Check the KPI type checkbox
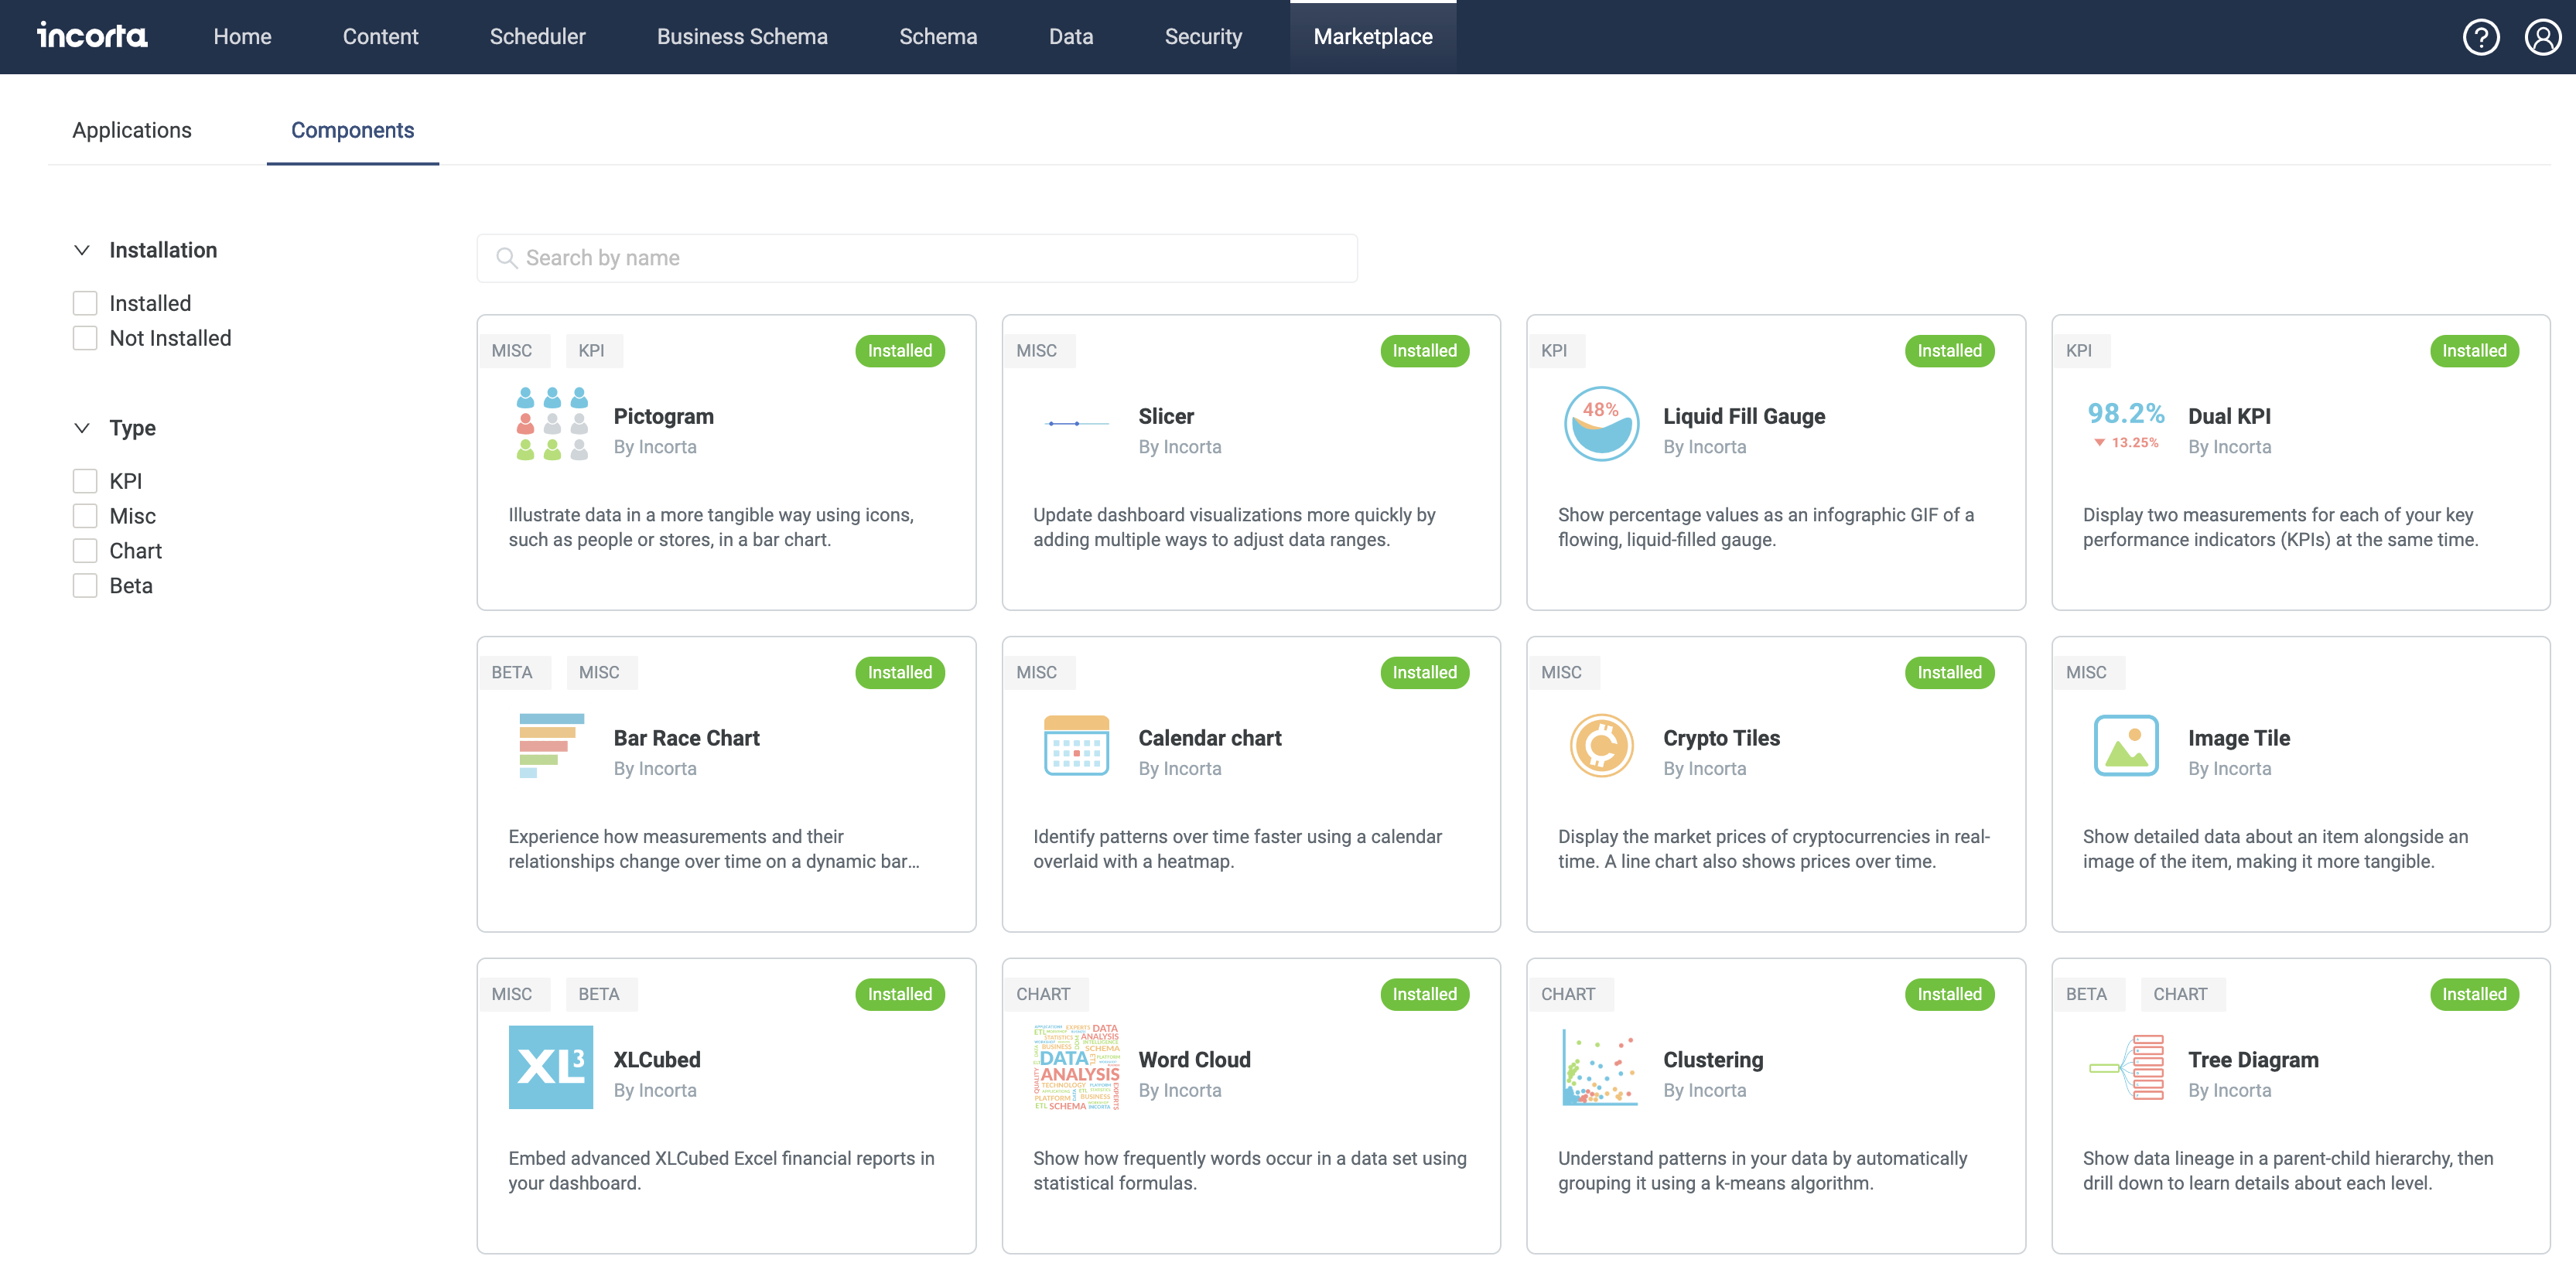Screen dimensions: 2576x1270 click(x=85, y=481)
